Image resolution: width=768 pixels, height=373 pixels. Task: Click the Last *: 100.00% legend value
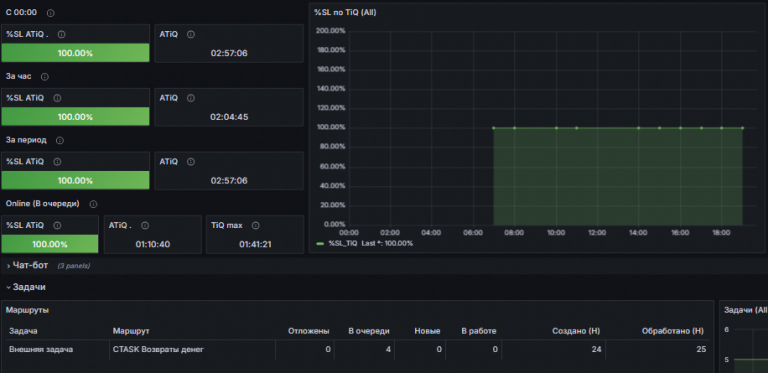[x=387, y=243]
